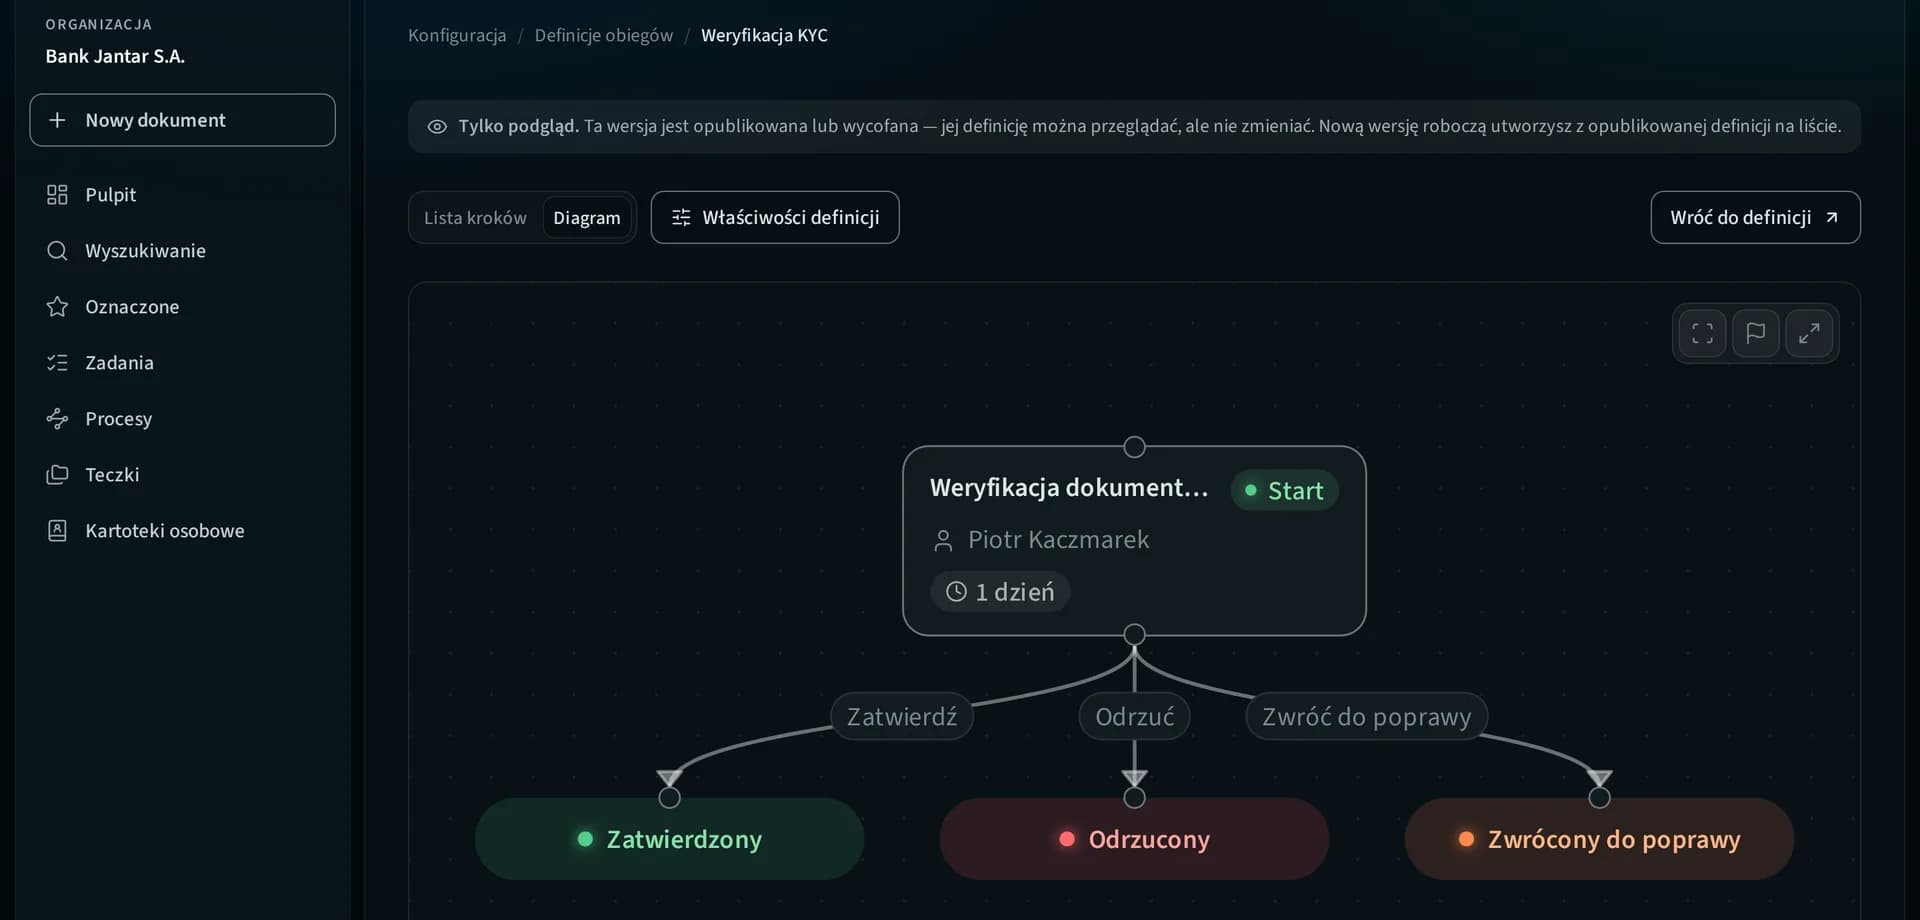Click the Odrzucony end state node
The width and height of the screenshot is (1920, 920).
pyautogui.click(x=1134, y=839)
